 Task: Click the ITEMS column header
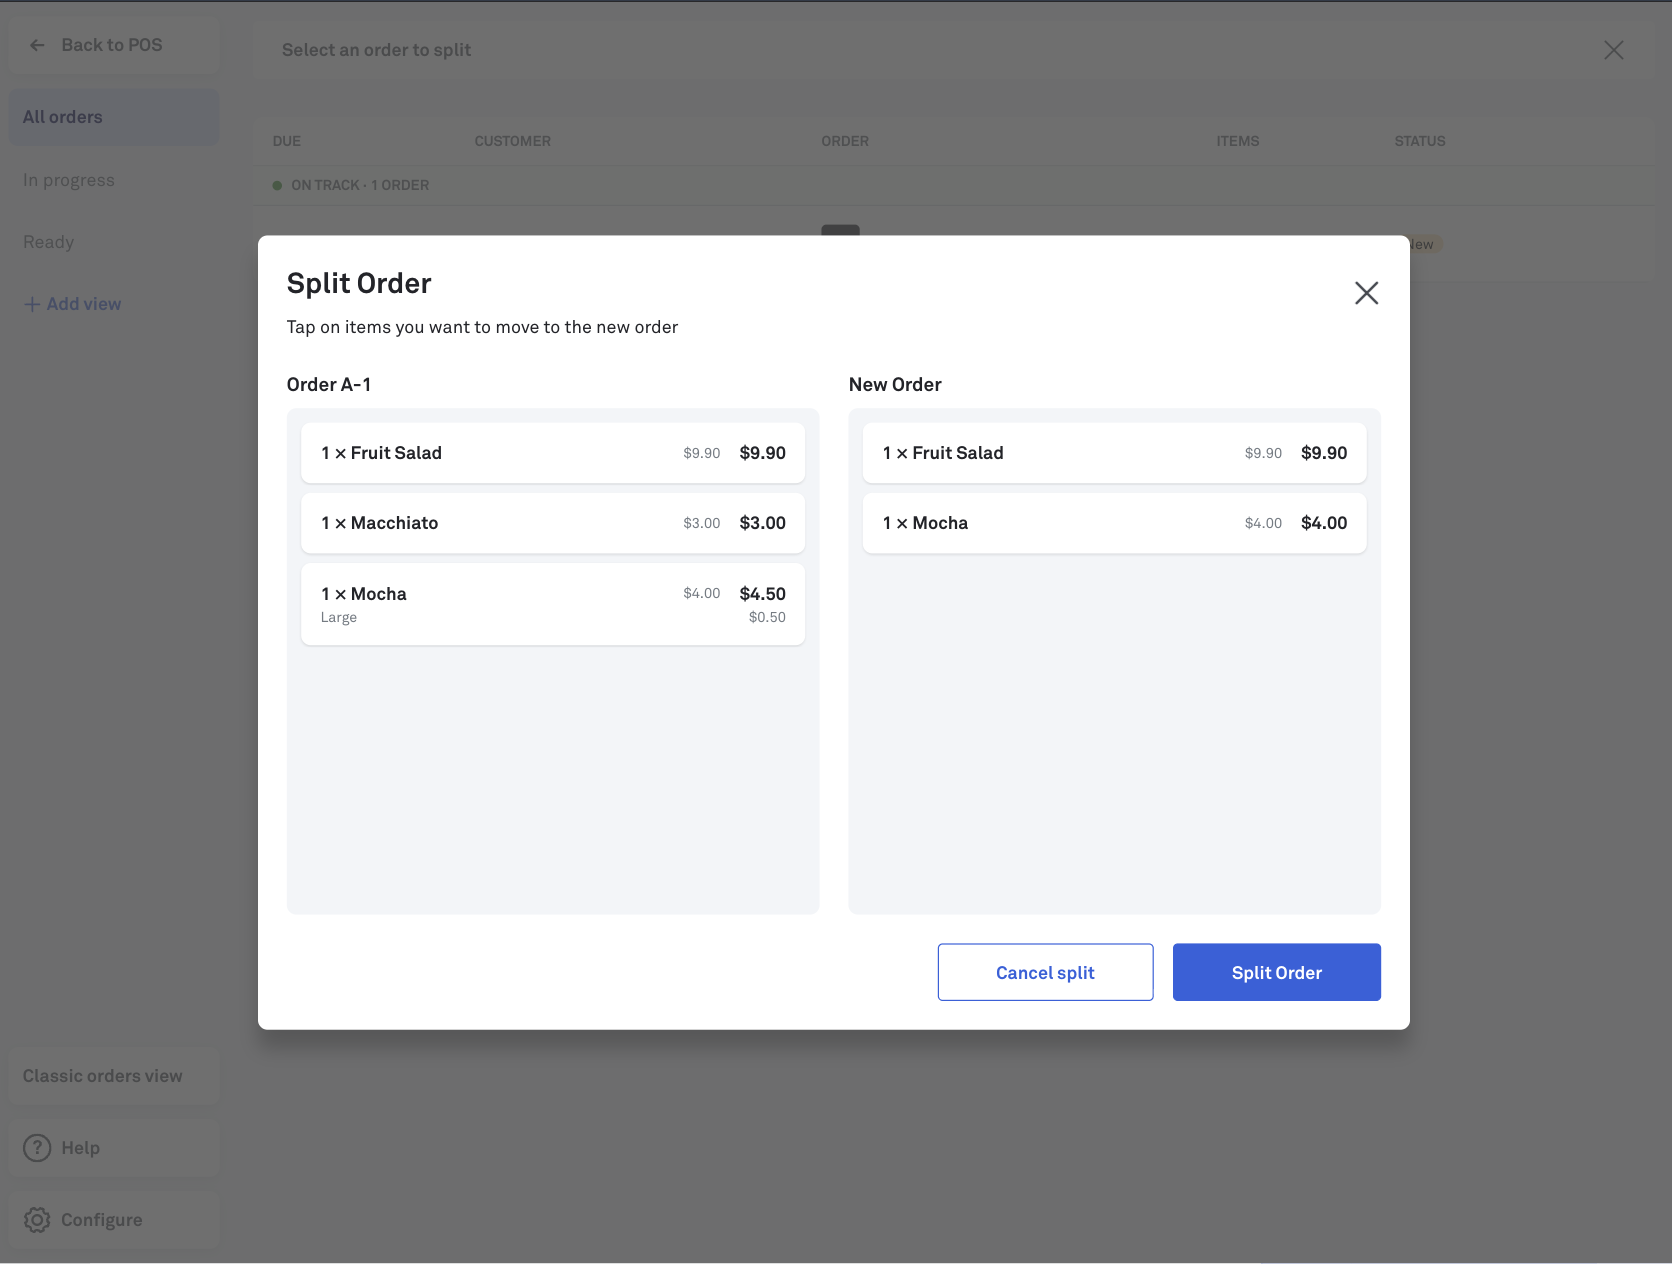coord(1238,141)
